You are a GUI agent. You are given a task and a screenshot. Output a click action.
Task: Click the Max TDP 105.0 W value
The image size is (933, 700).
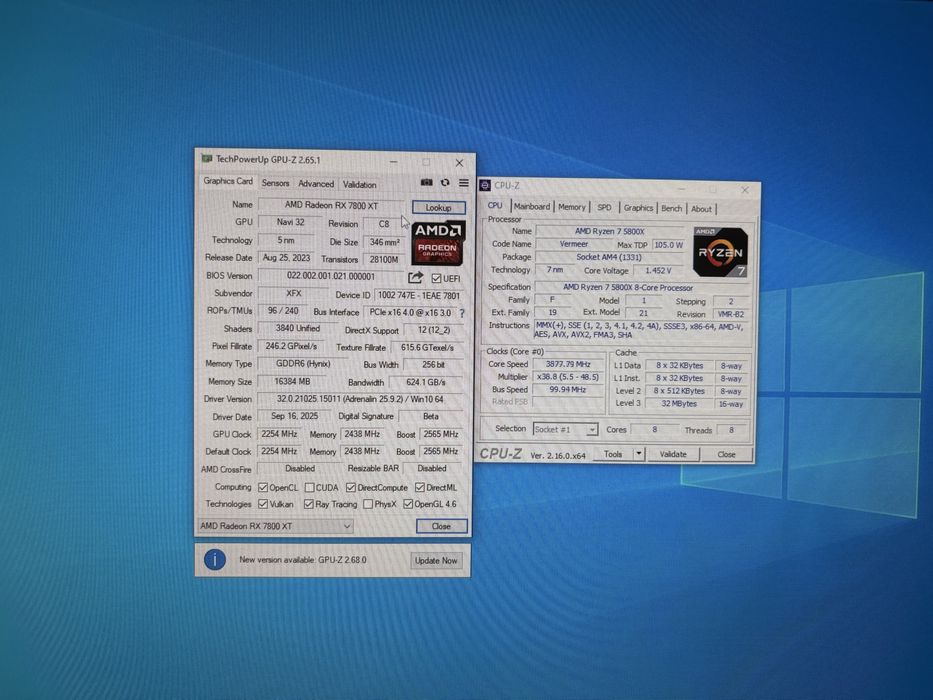[668, 245]
